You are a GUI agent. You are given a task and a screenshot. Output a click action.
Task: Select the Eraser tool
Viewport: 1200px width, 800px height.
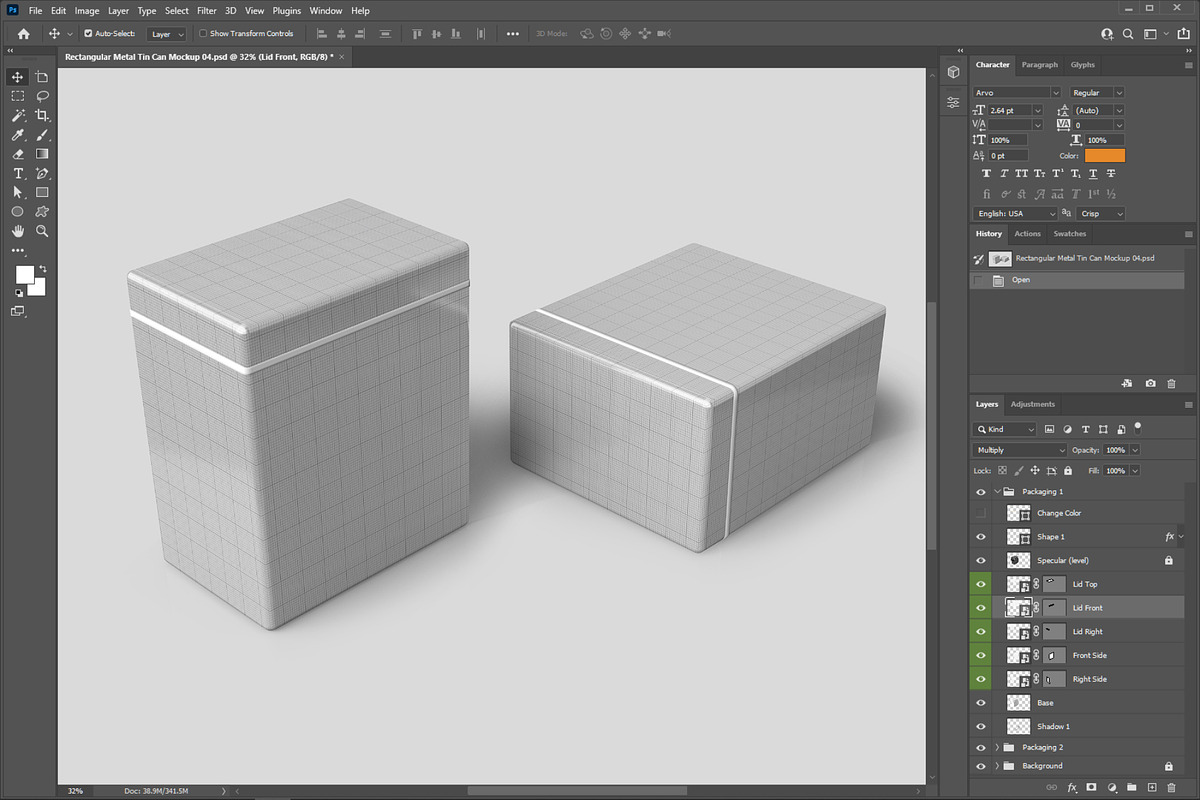pos(18,154)
